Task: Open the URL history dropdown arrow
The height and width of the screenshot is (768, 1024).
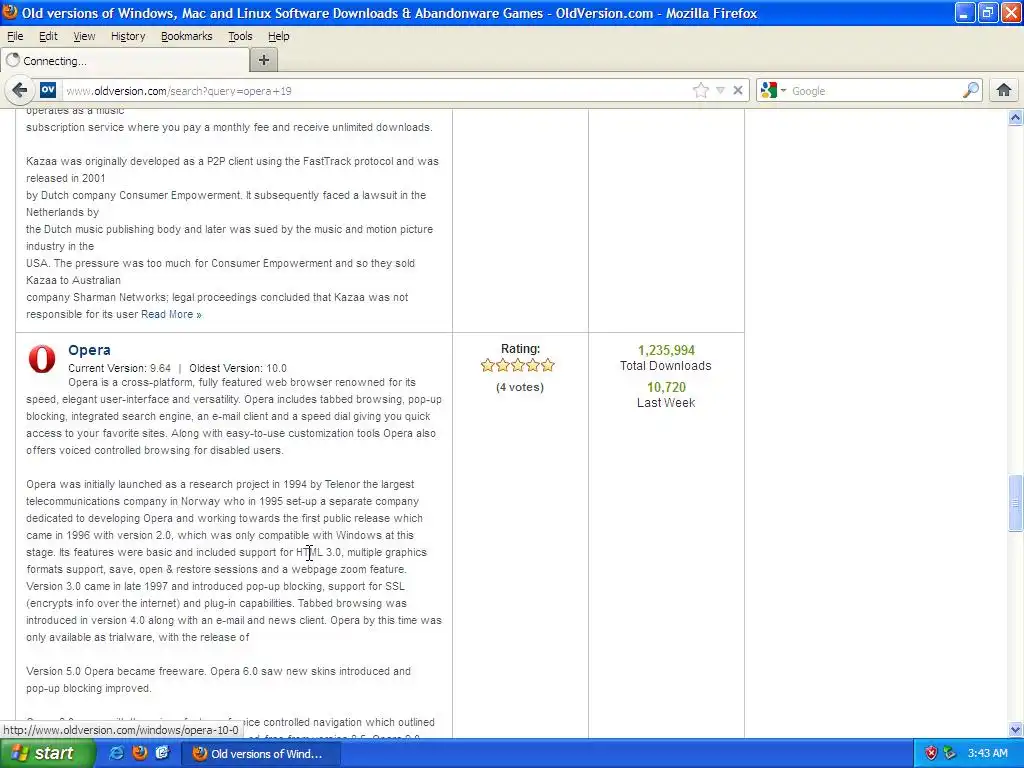Action: point(720,90)
